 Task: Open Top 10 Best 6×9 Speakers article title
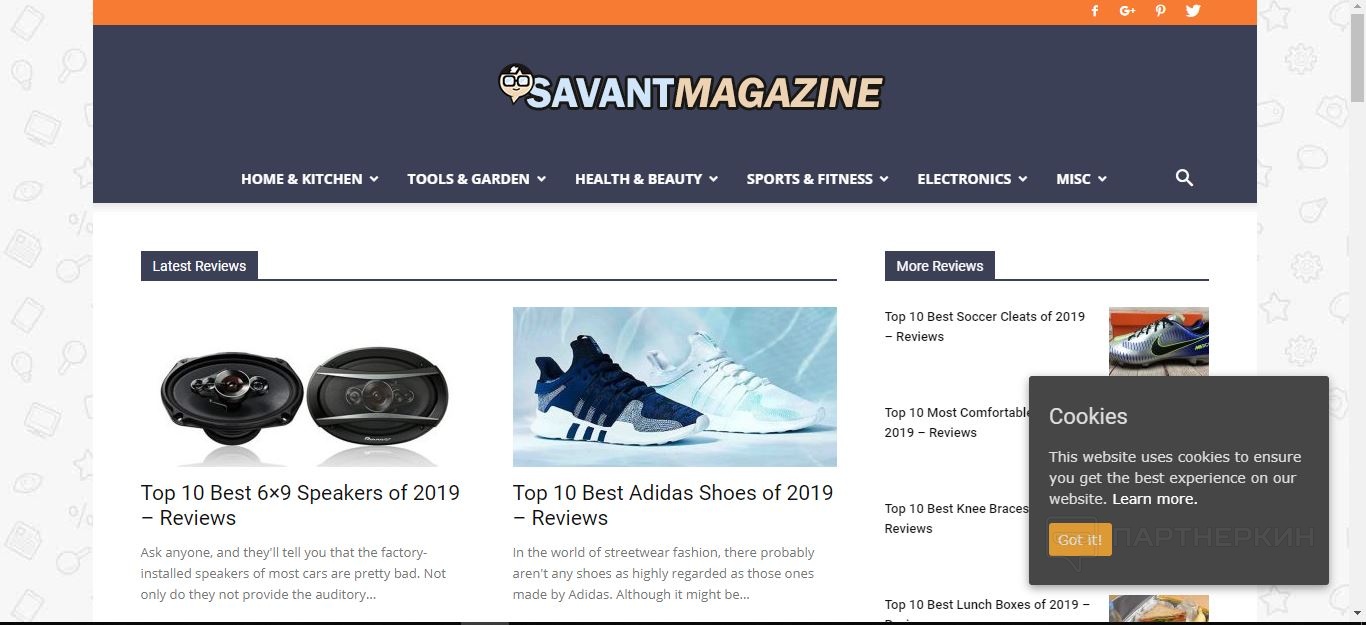(300, 505)
